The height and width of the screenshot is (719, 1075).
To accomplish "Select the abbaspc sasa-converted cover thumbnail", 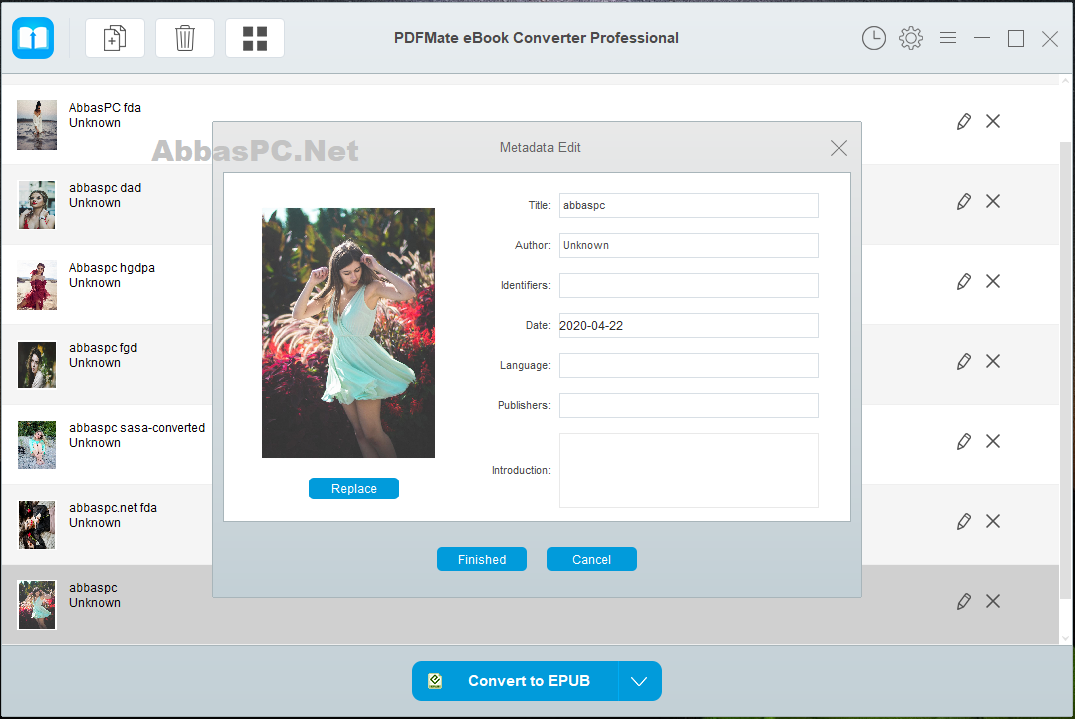I will [x=37, y=445].
